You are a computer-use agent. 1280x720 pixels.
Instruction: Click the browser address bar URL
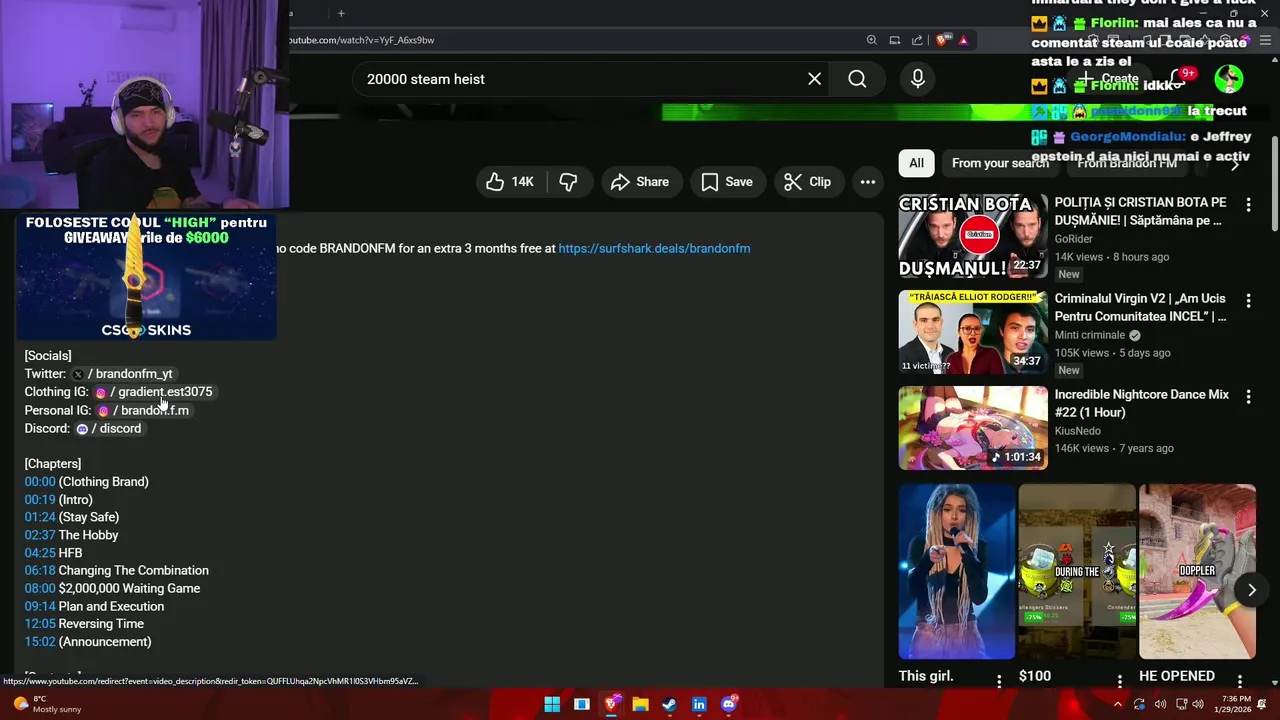[362, 40]
